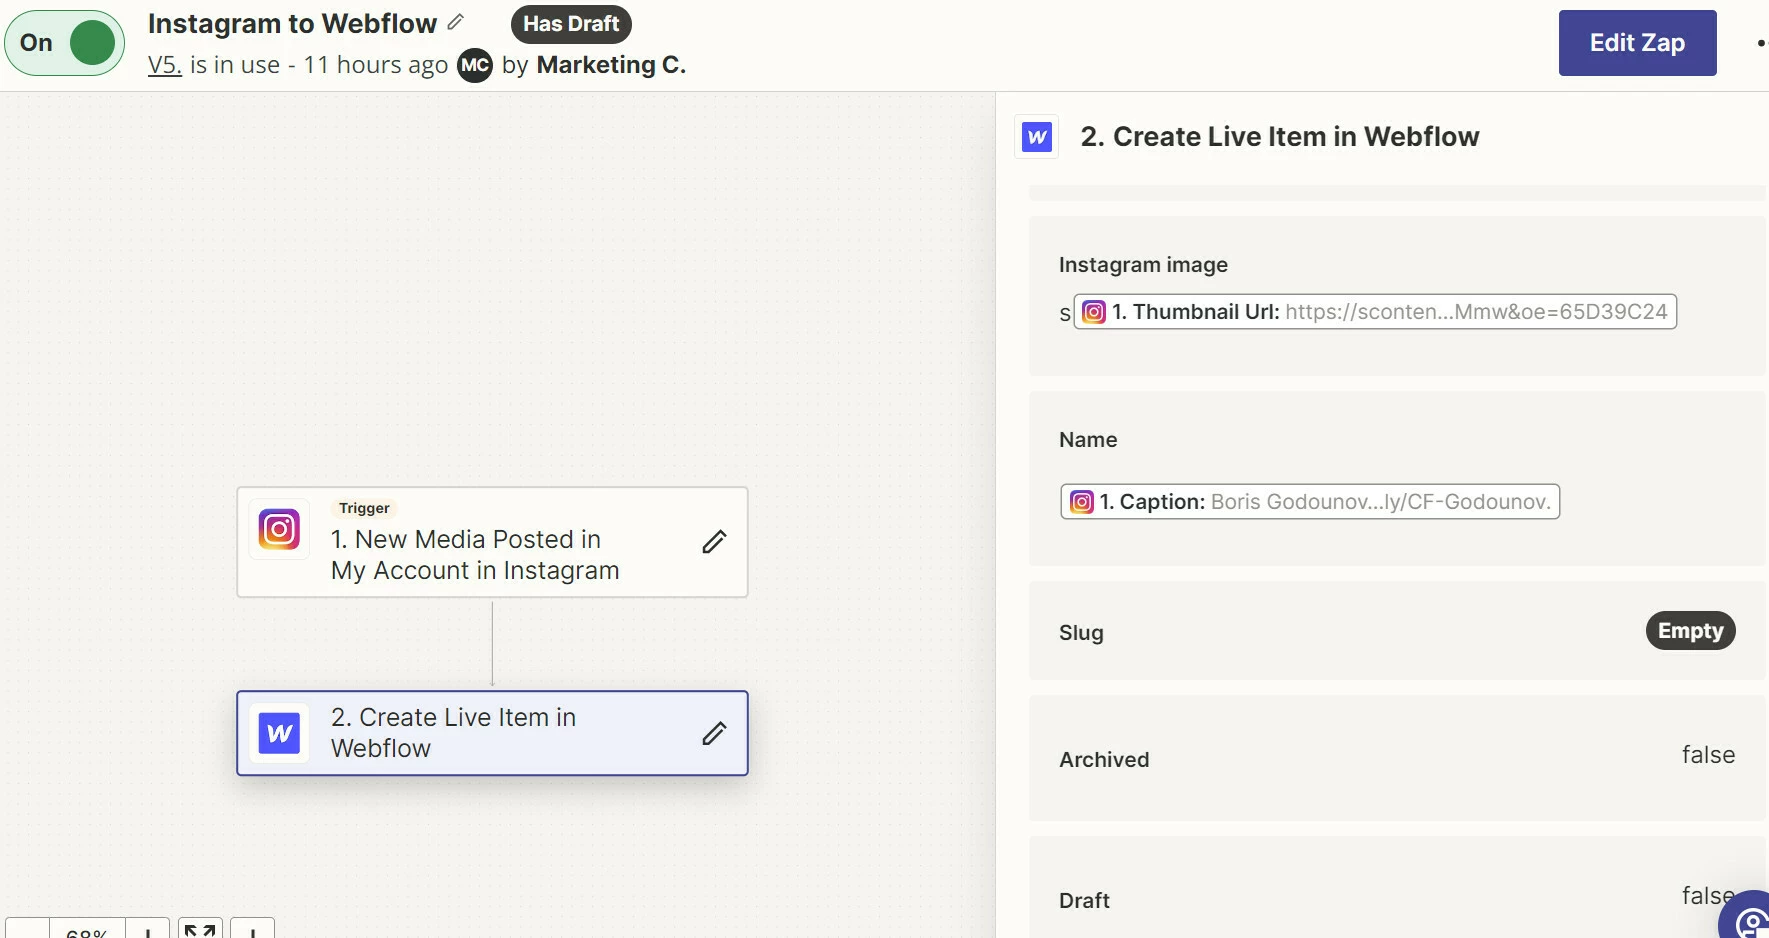Click the Webflow icon on step 2
This screenshot has height=938, width=1769.
point(279,733)
